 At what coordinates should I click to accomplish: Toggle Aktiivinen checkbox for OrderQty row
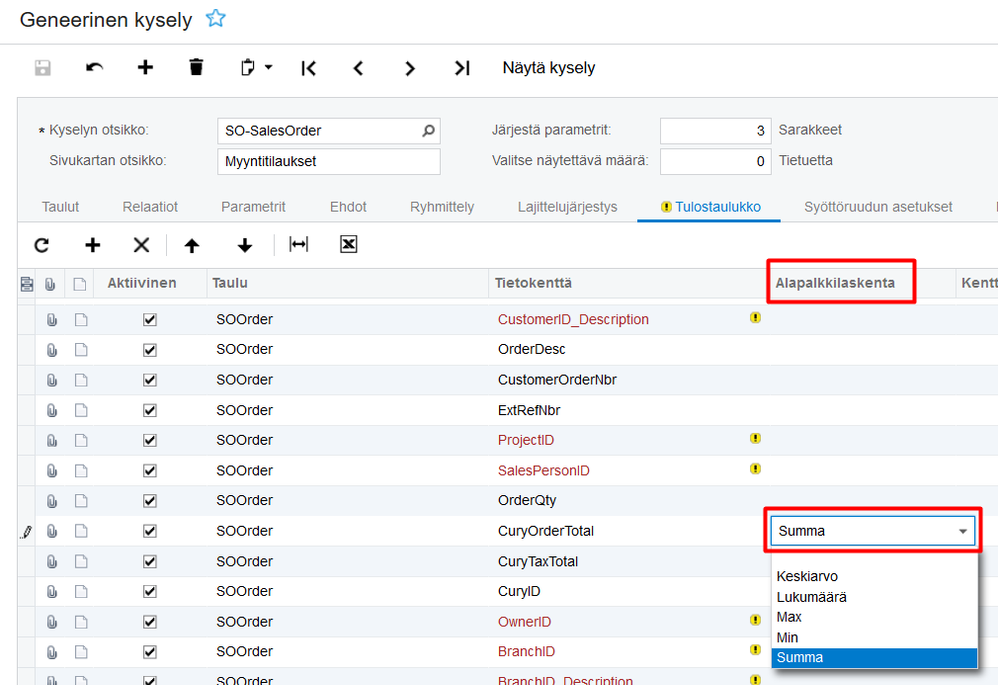click(x=150, y=501)
